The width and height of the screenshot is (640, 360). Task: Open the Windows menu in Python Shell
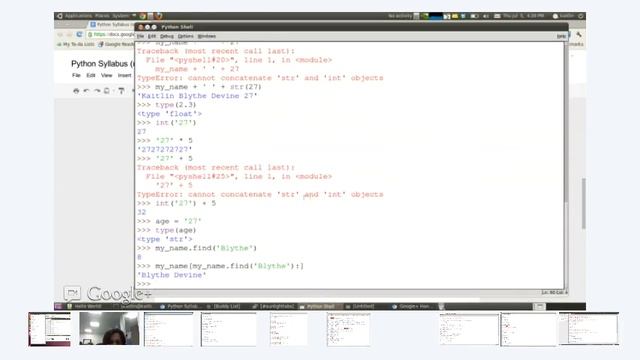coord(207,36)
